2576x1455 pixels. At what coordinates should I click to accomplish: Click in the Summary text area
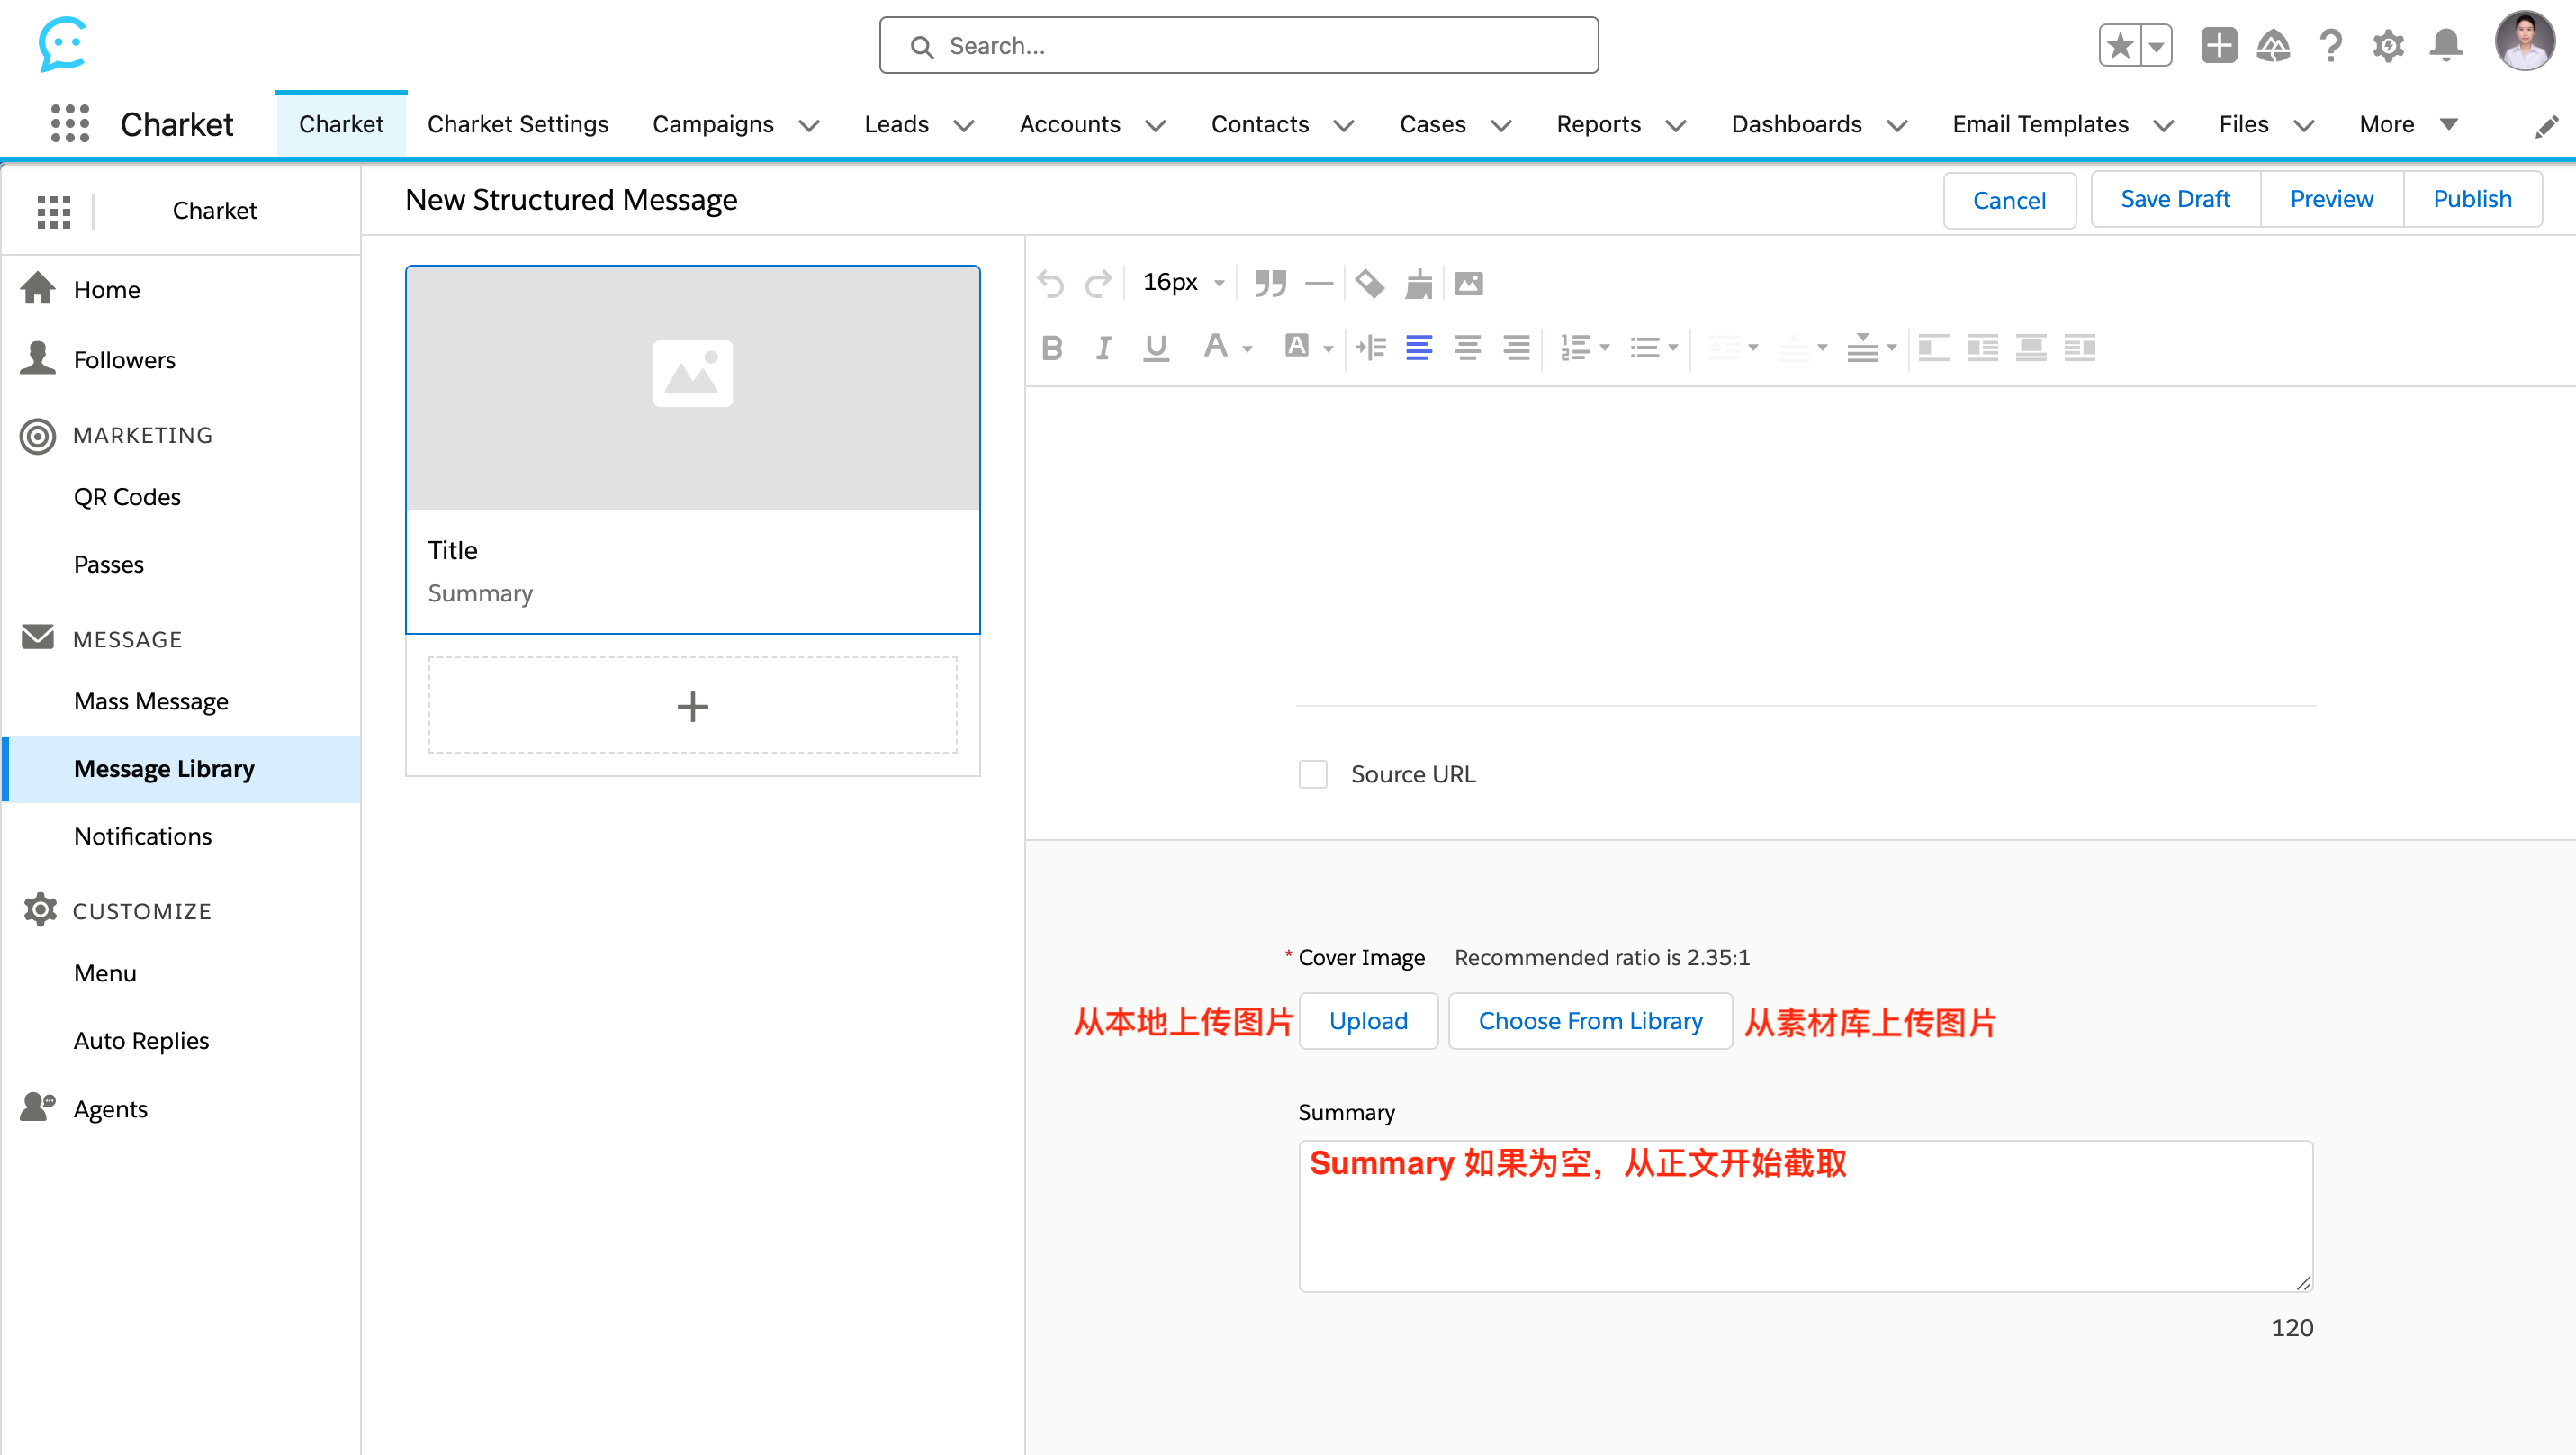coord(1805,1215)
